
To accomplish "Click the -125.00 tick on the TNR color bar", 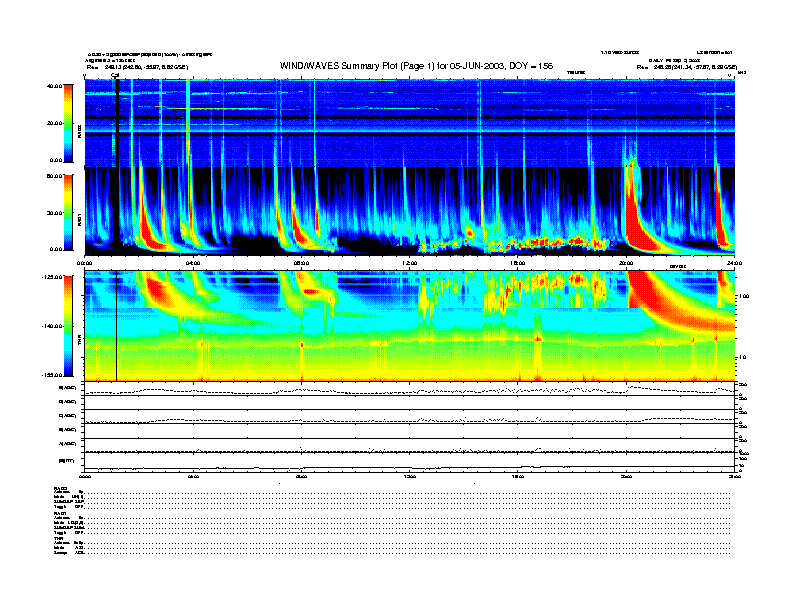I will pyautogui.click(x=52, y=277).
